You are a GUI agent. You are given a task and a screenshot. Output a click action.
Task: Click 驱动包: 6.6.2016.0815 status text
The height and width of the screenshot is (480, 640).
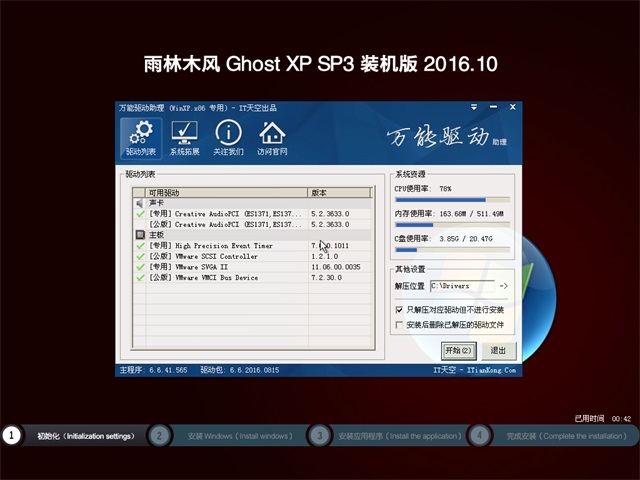pyautogui.click(x=240, y=370)
